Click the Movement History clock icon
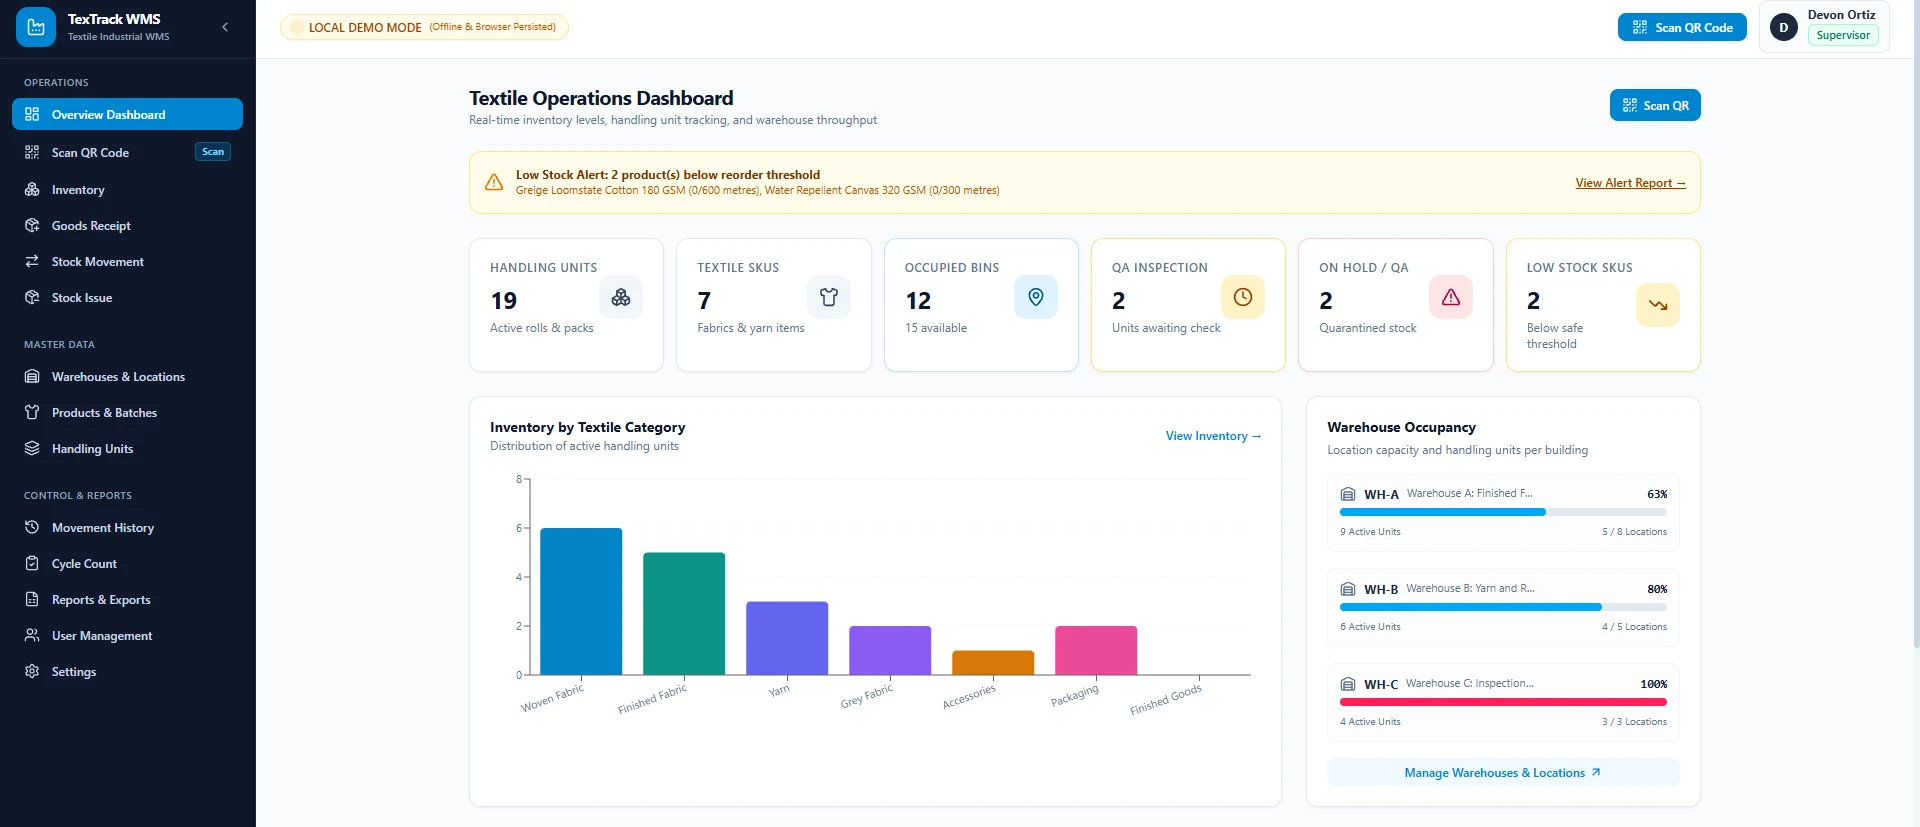Viewport: 1920px width, 827px height. pyautogui.click(x=32, y=527)
